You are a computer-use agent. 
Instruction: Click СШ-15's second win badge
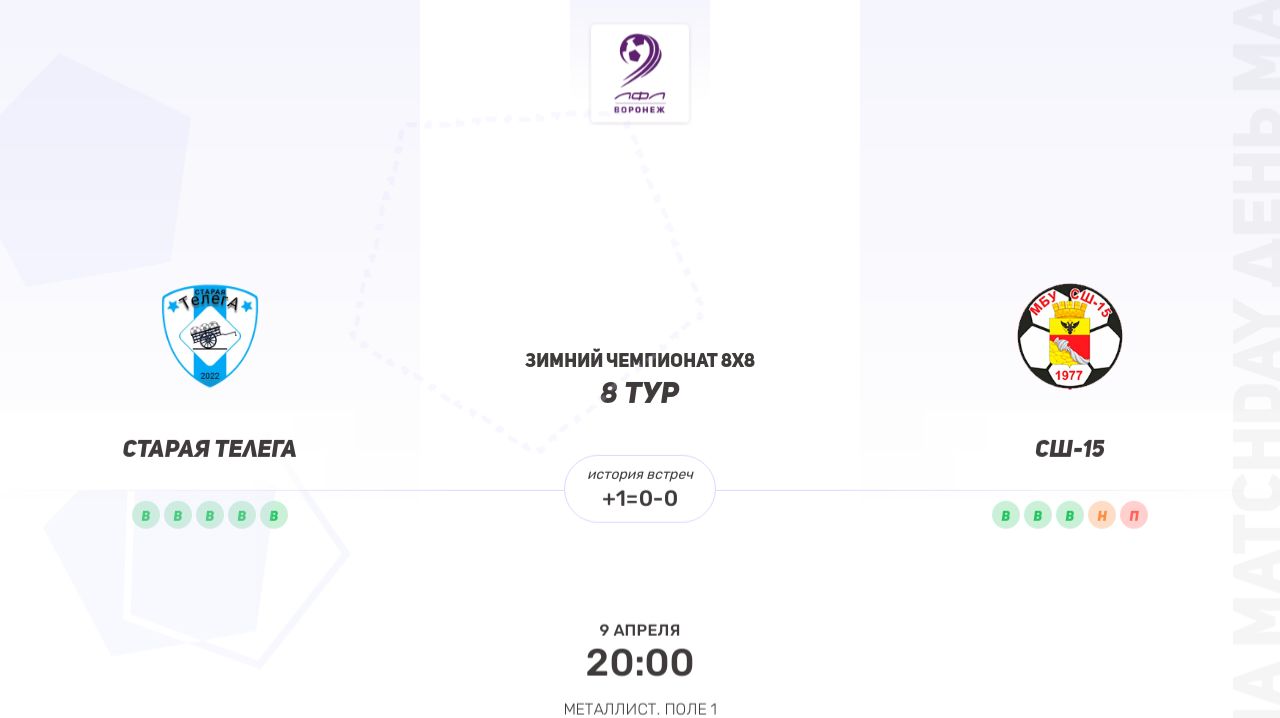(x=1038, y=515)
